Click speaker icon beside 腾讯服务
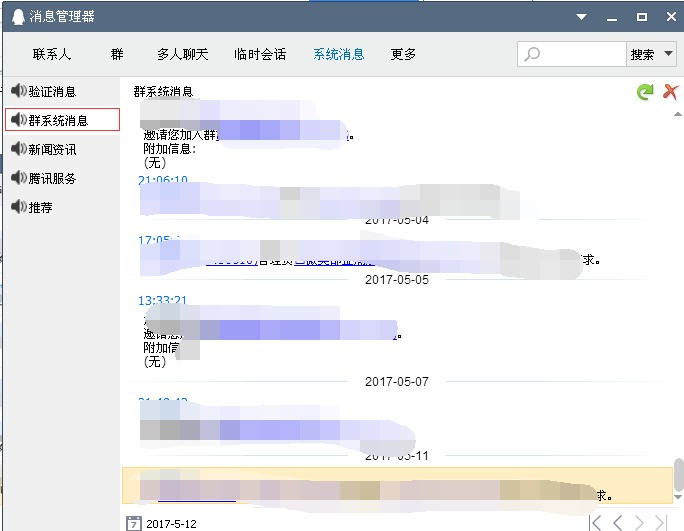The width and height of the screenshot is (684, 531). (19, 178)
